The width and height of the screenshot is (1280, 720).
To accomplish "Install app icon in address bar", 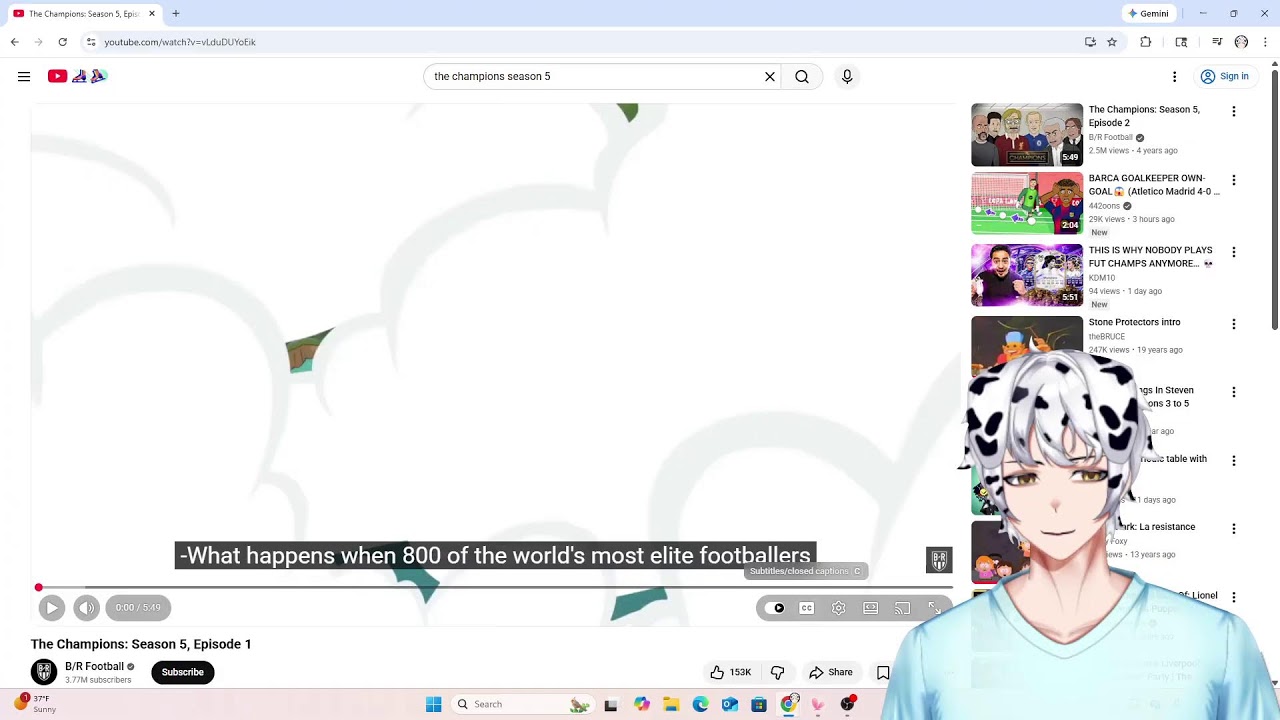I will 1090,42.
